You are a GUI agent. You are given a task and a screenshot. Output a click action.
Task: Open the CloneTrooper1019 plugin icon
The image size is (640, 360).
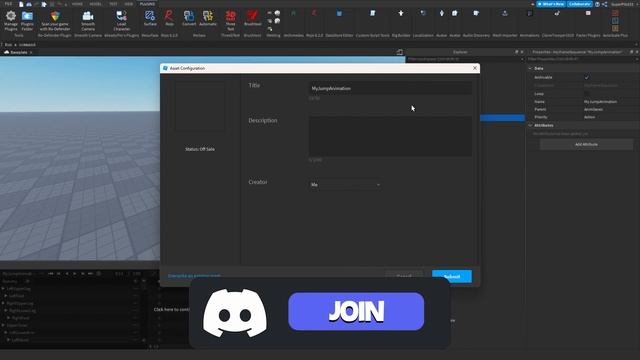click(557, 13)
